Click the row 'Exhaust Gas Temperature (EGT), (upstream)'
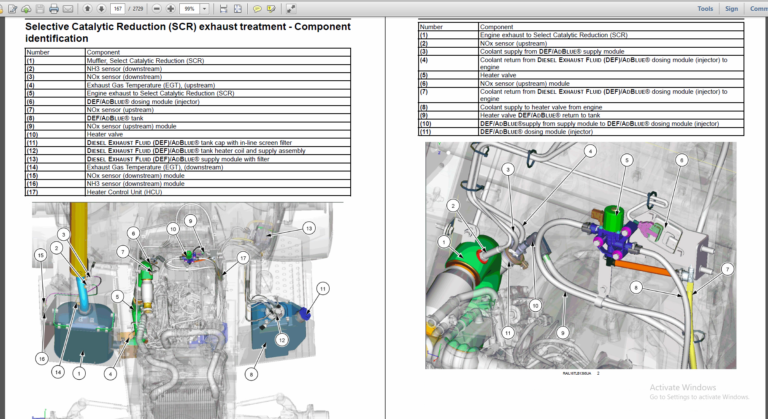Screen dimensions: 768x419 (188, 85)
